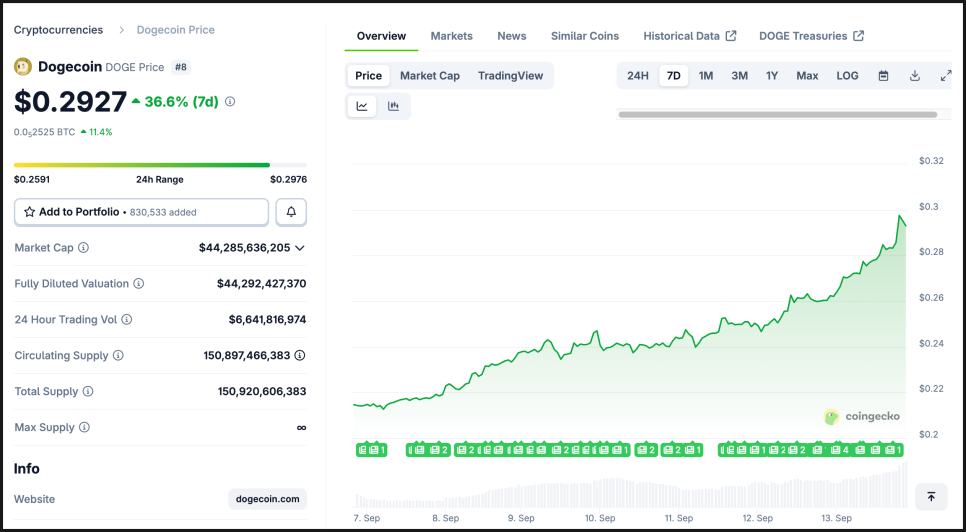The width and height of the screenshot is (966, 532).
Task: Open the News tab
Action: pyautogui.click(x=512, y=36)
